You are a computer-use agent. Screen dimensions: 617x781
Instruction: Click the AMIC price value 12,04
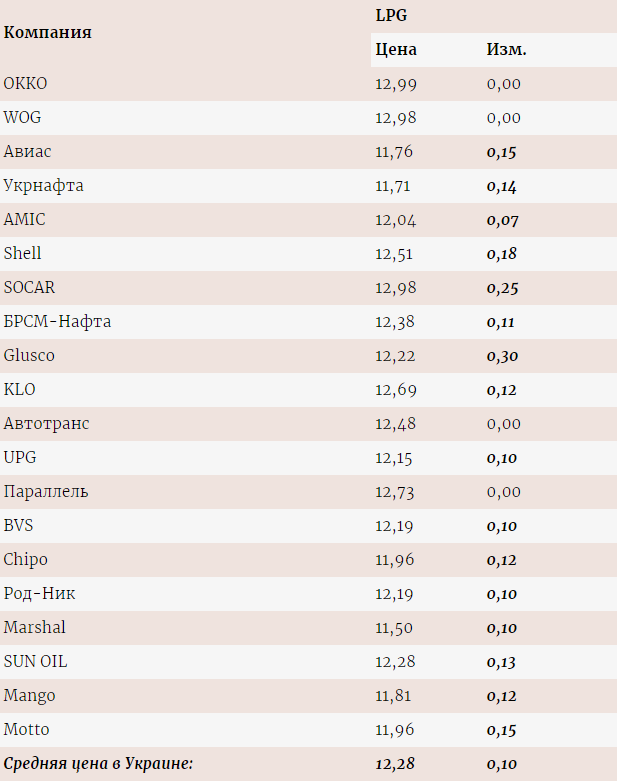pyautogui.click(x=395, y=220)
